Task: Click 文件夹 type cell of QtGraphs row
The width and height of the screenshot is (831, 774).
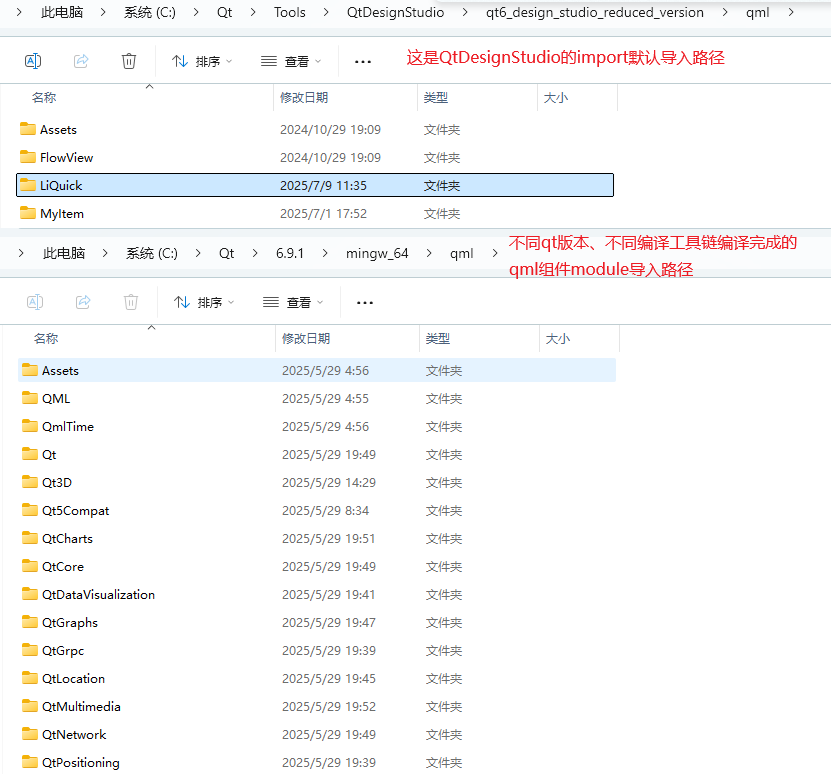Action: (444, 623)
